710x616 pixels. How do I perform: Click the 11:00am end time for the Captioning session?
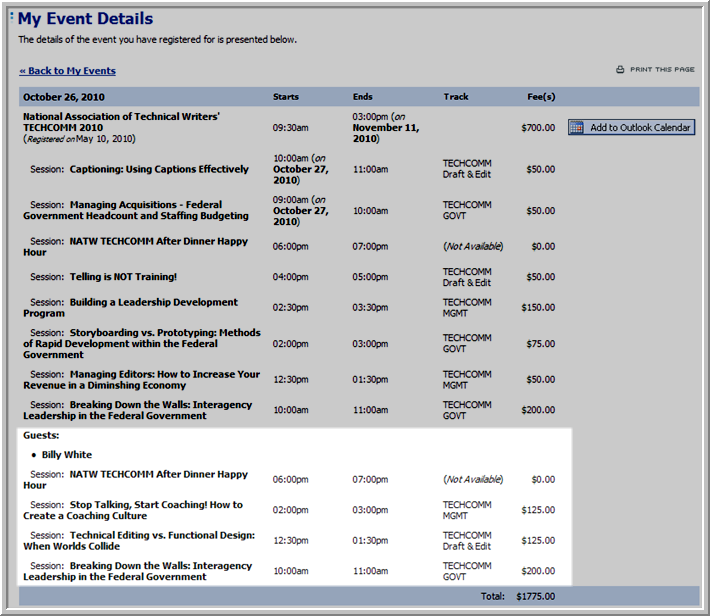[370, 169]
